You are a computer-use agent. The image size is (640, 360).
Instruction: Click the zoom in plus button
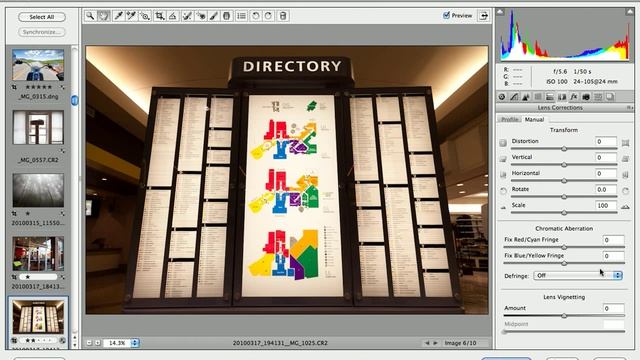coord(97,343)
